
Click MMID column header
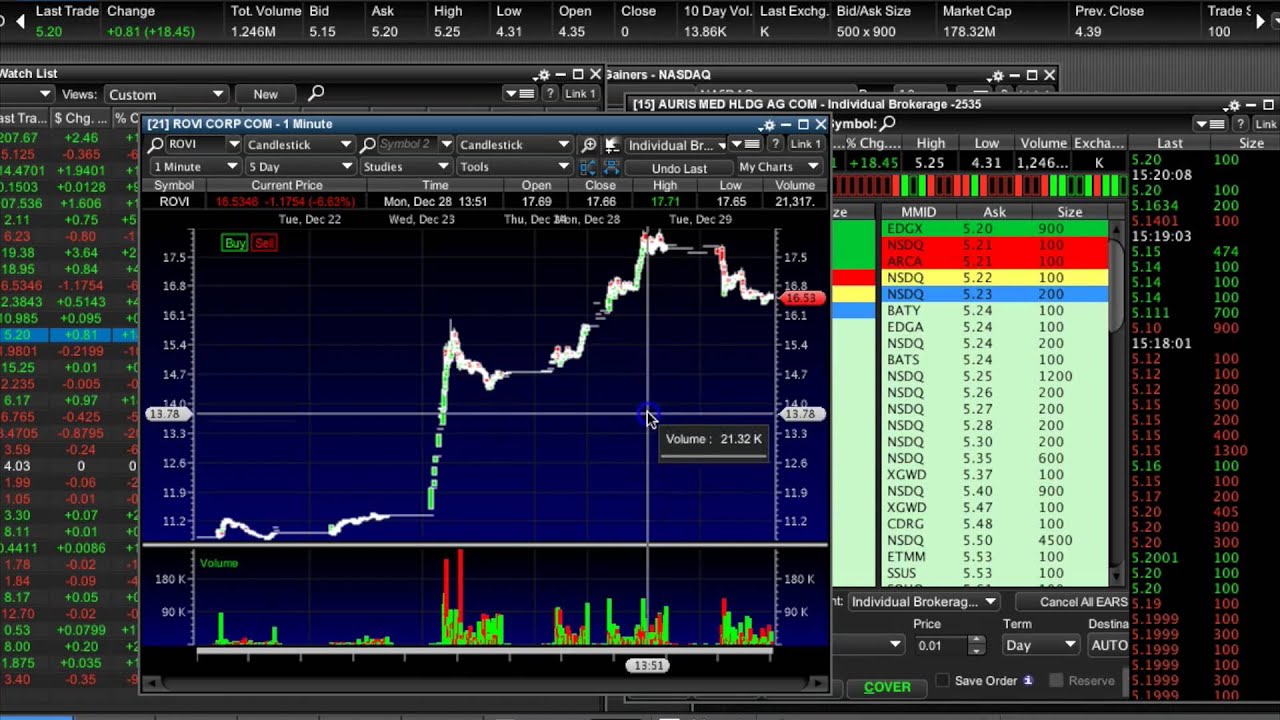point(918,212)
